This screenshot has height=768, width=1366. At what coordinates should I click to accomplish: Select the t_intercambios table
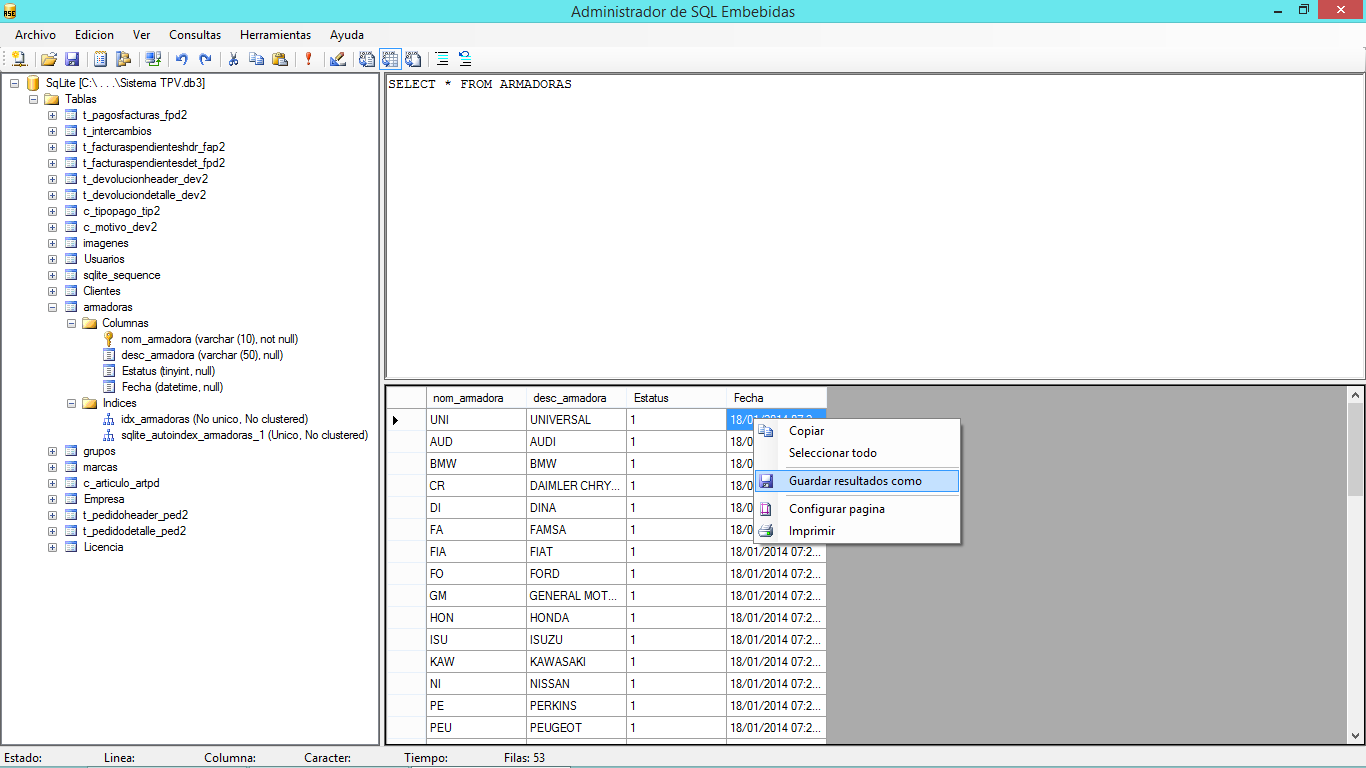point(117,131)
